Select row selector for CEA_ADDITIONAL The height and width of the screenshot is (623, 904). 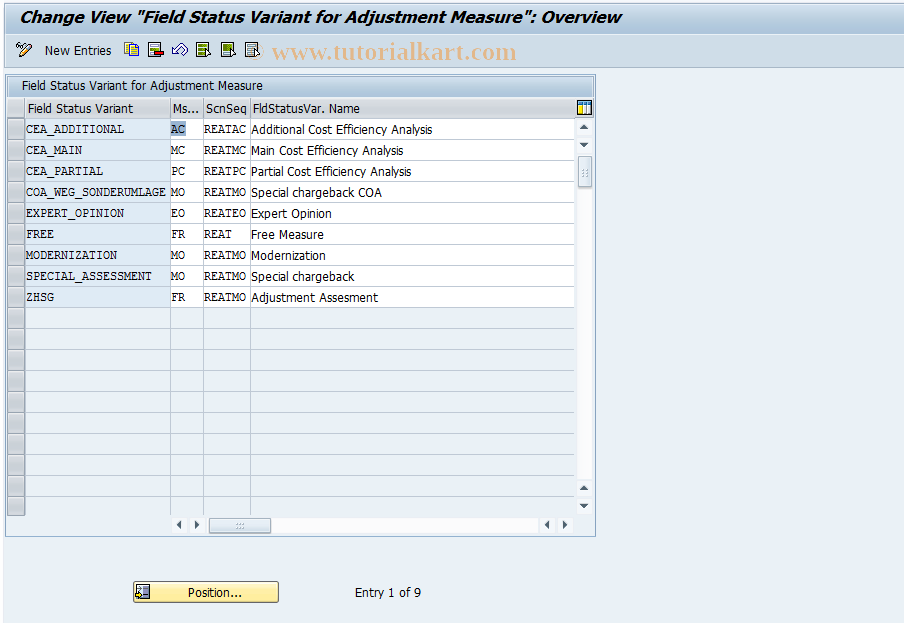tap(16, 129)
